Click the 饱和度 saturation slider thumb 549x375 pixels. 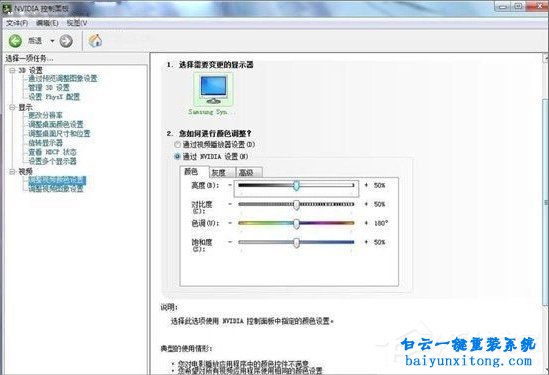[296, 243]
